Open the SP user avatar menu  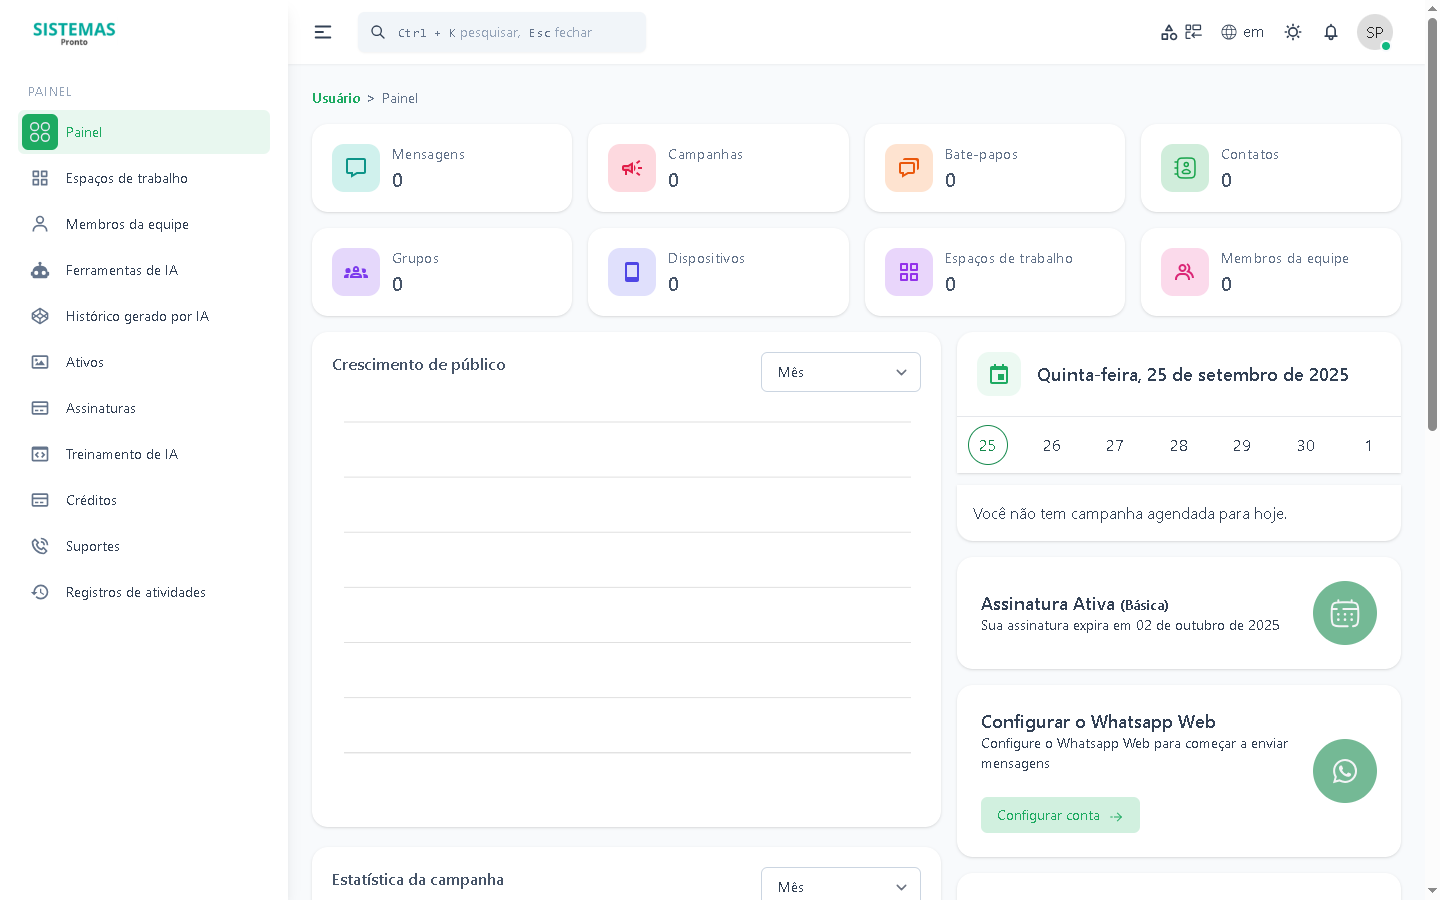pyautogui.click(x=1375, y=32)
